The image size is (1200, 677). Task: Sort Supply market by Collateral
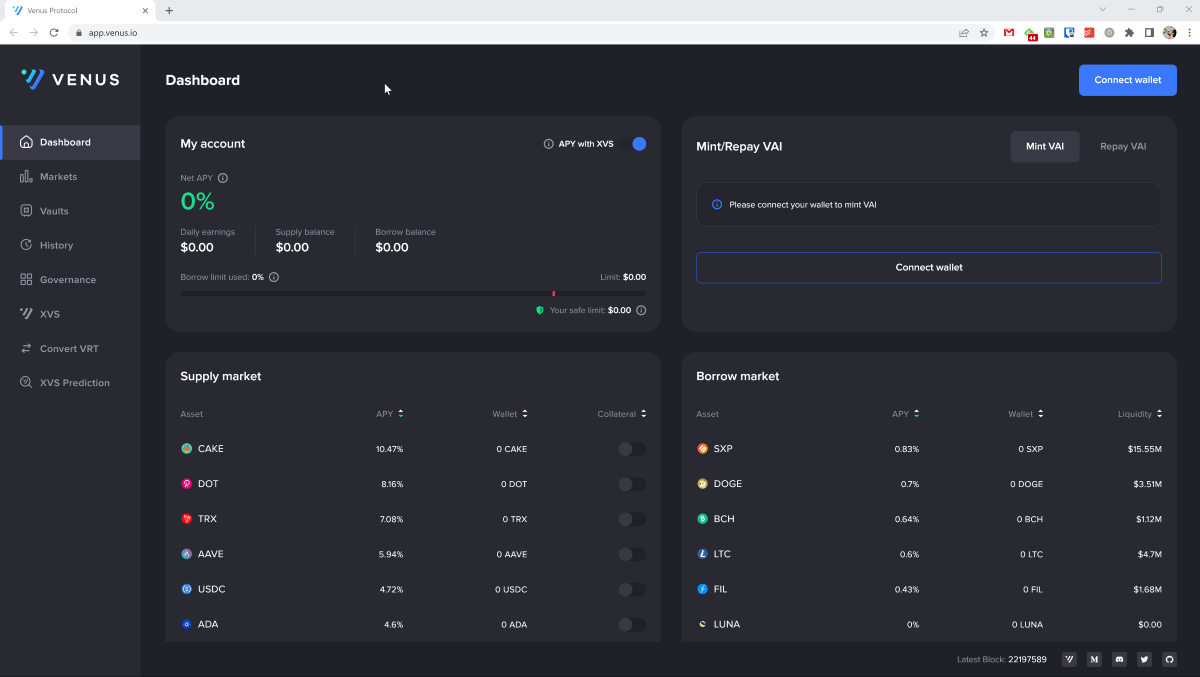click(622, 414)
